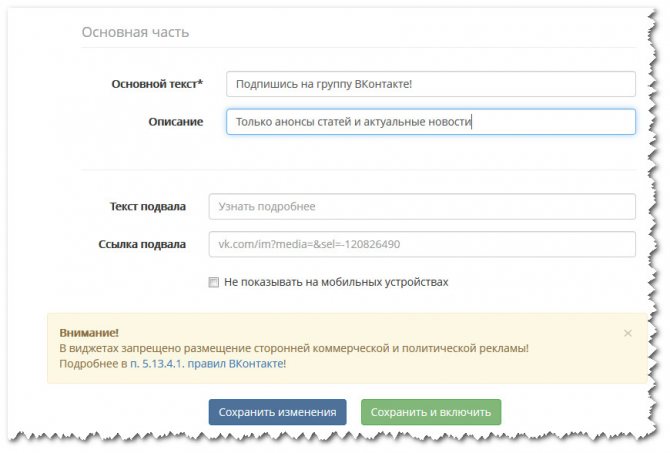Click into the 'Описание' text field
The image size is (670, 453).
tap(430, 122)
